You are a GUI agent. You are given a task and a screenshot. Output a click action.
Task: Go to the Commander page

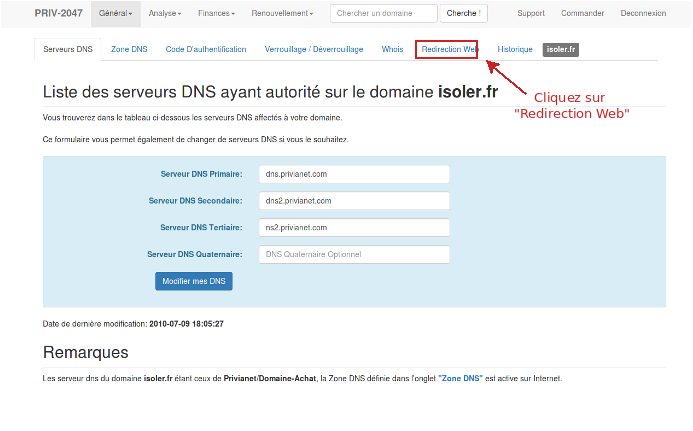click(583, 13)
